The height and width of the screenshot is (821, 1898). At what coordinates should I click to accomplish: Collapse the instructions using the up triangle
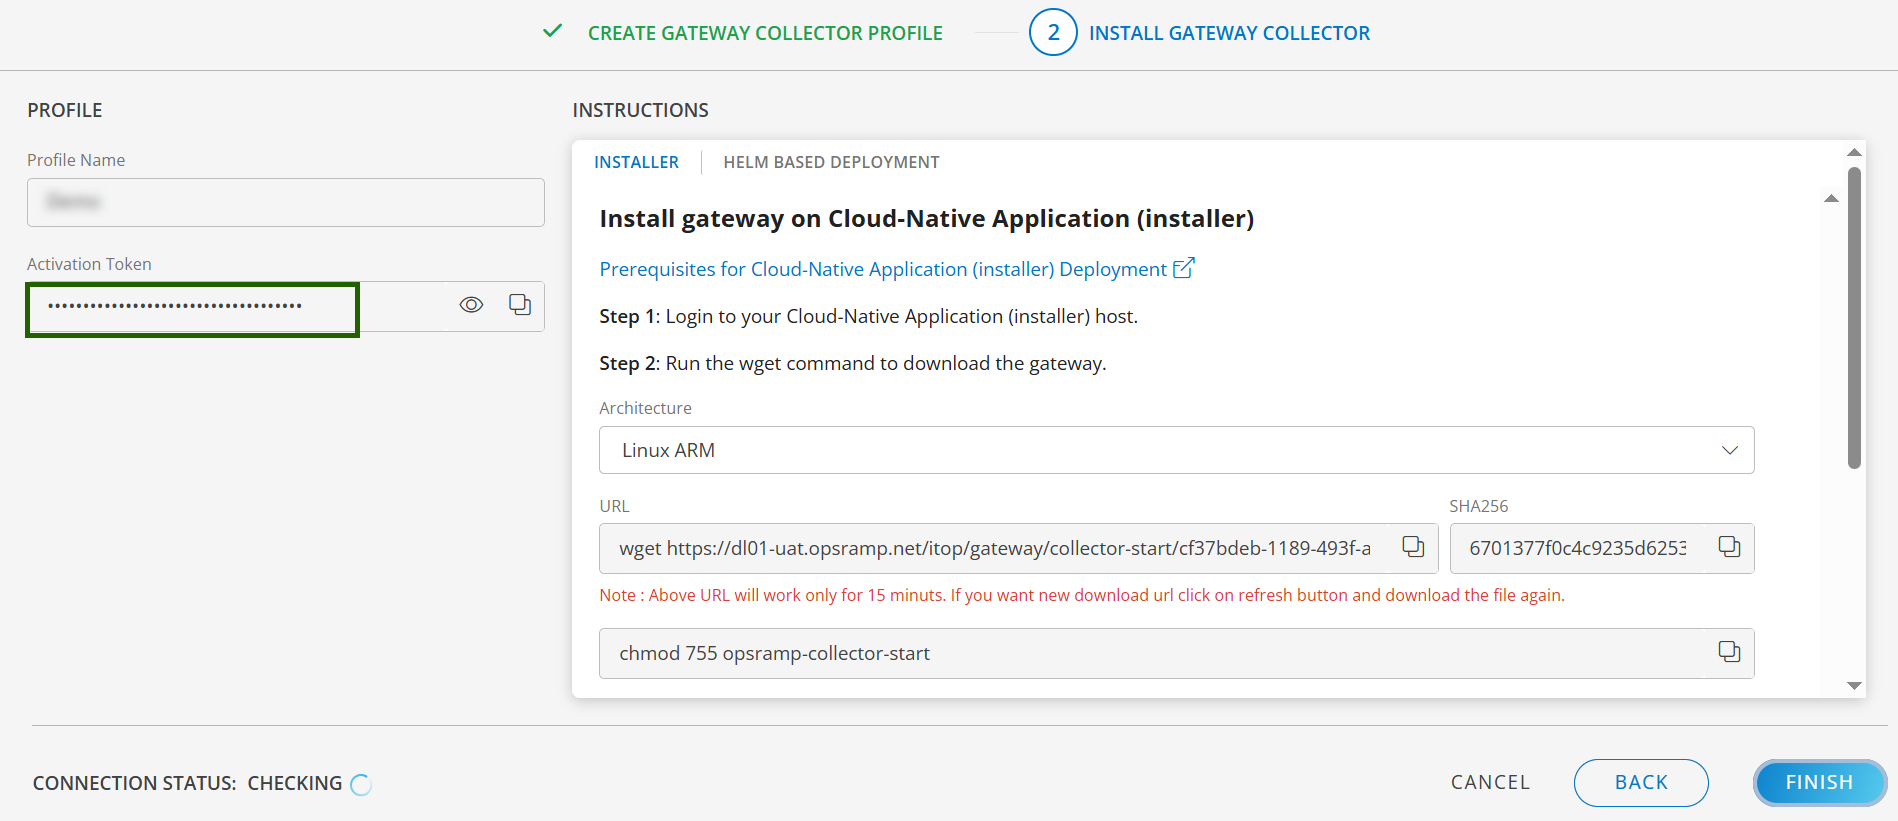[1831, 199]
